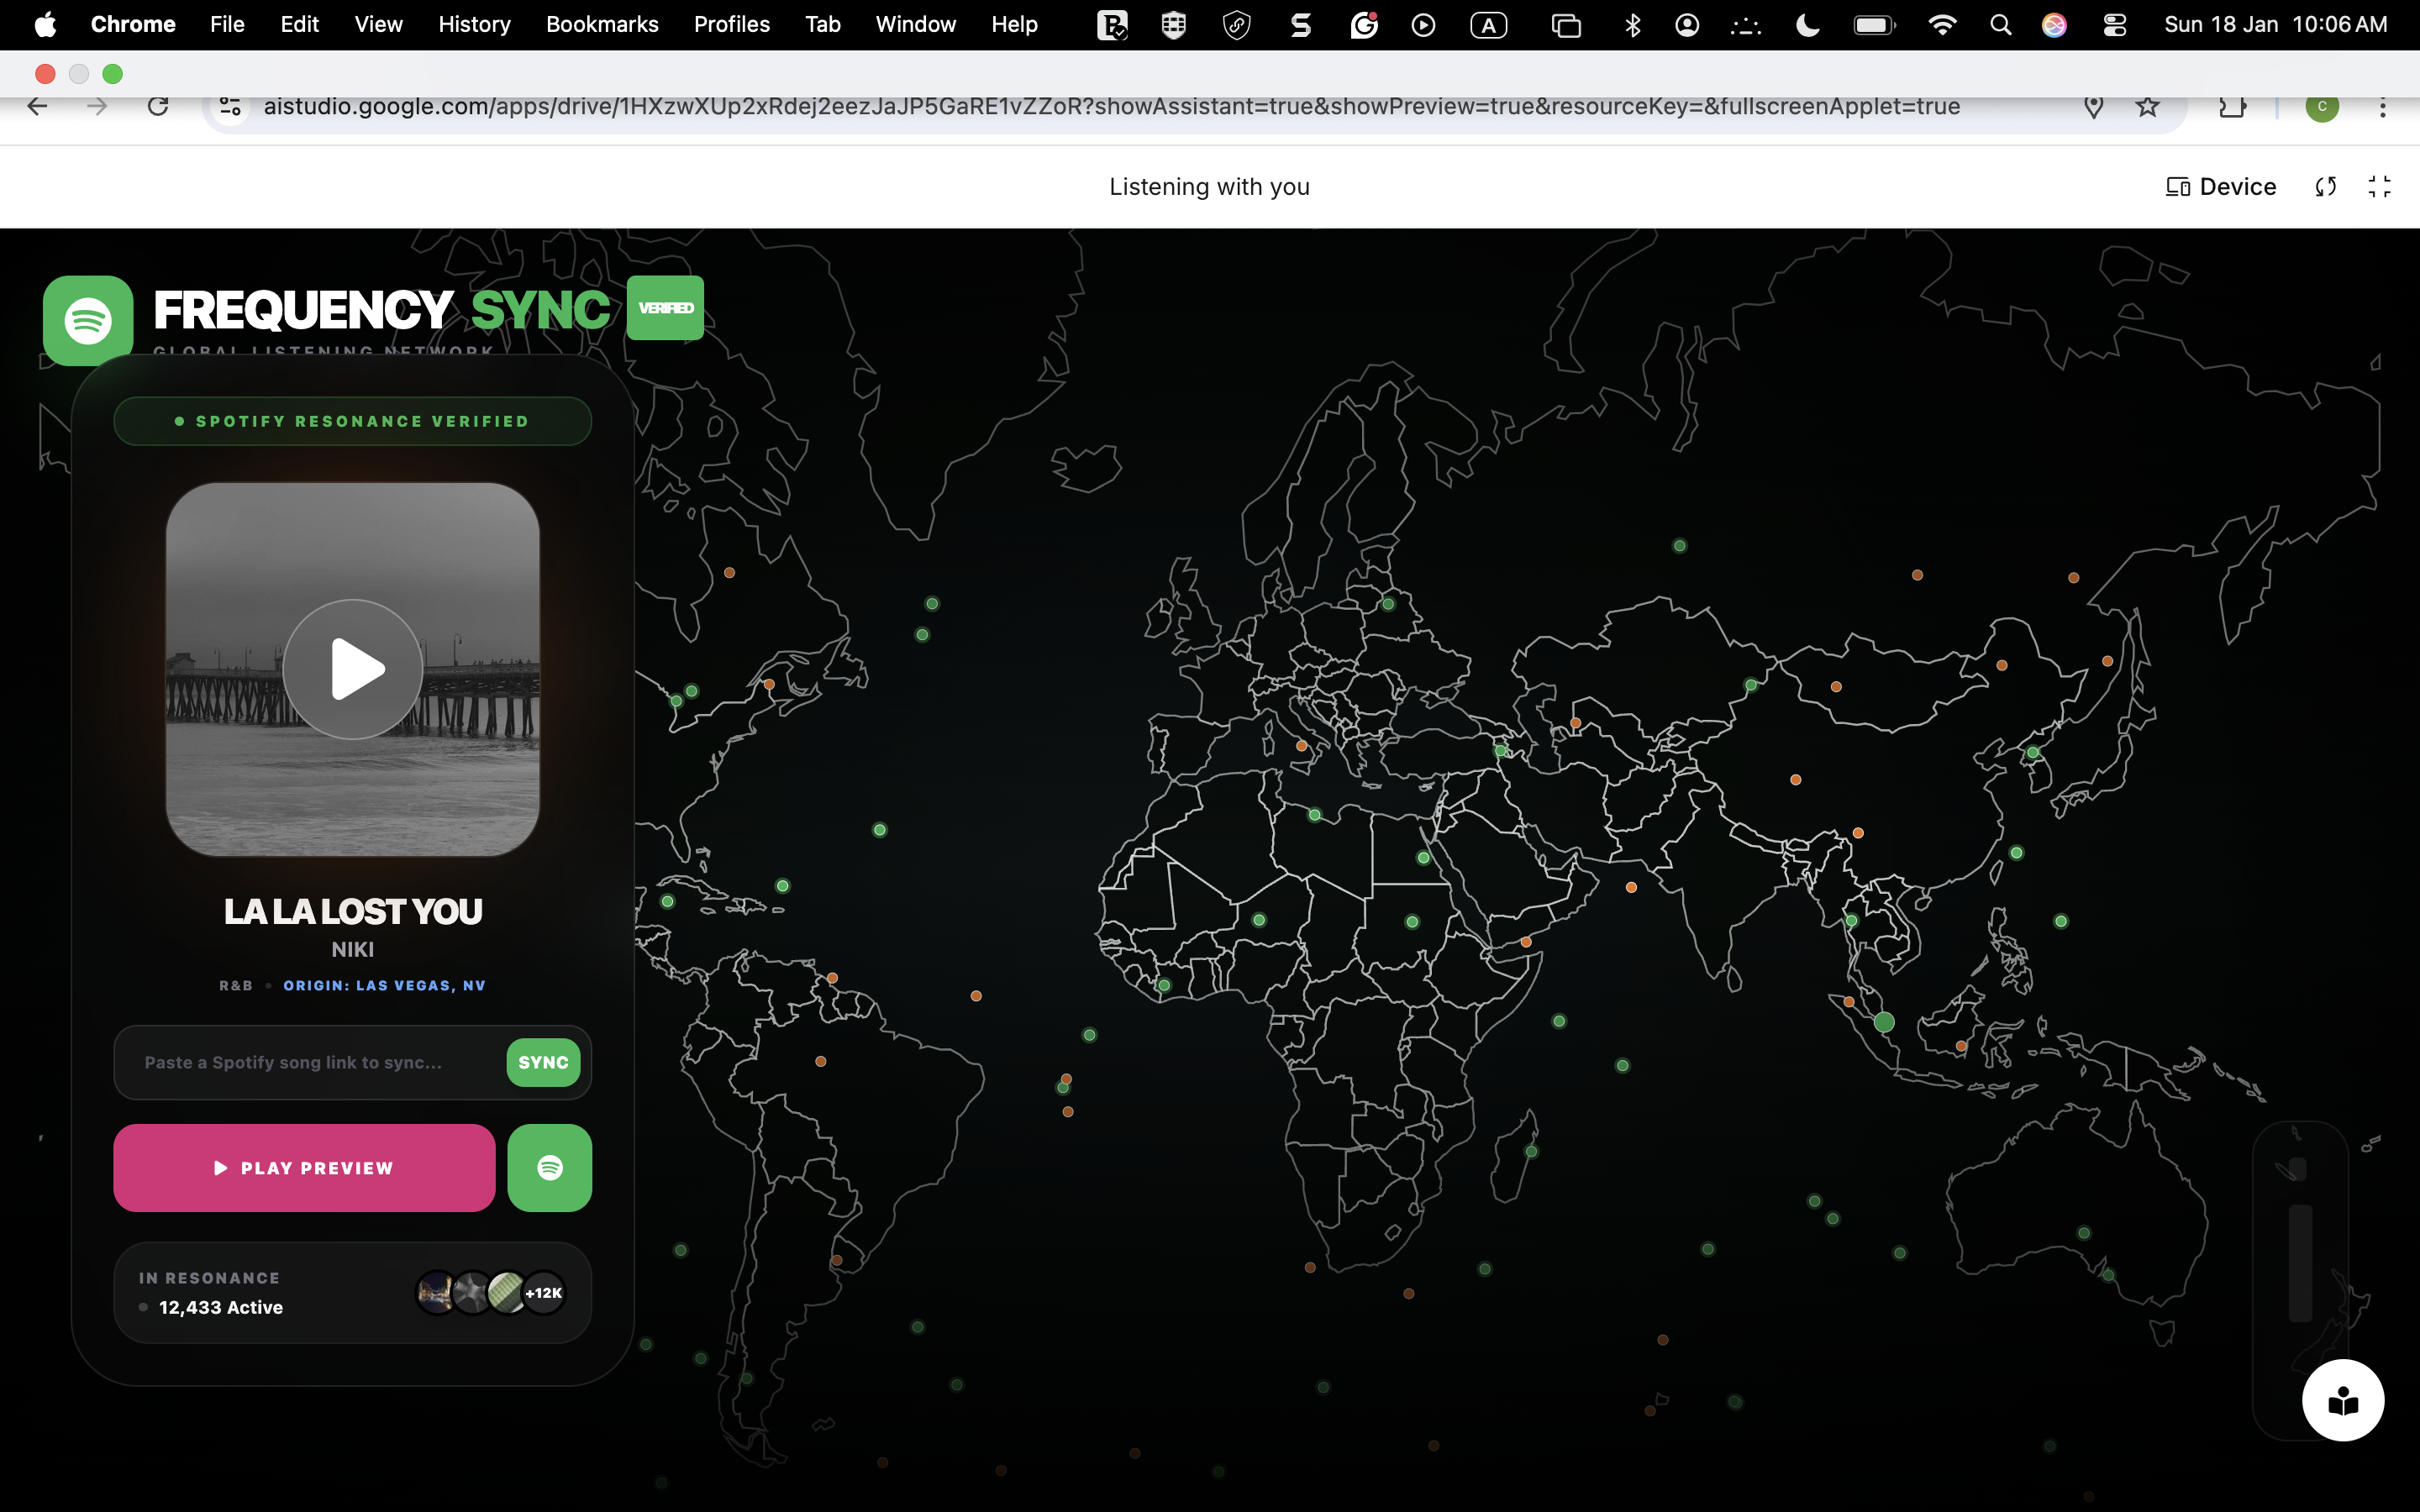This screenshot has height=1512, width=2420.
Task: Click the white reader icon floating button
Action: click(2342, 1400)
